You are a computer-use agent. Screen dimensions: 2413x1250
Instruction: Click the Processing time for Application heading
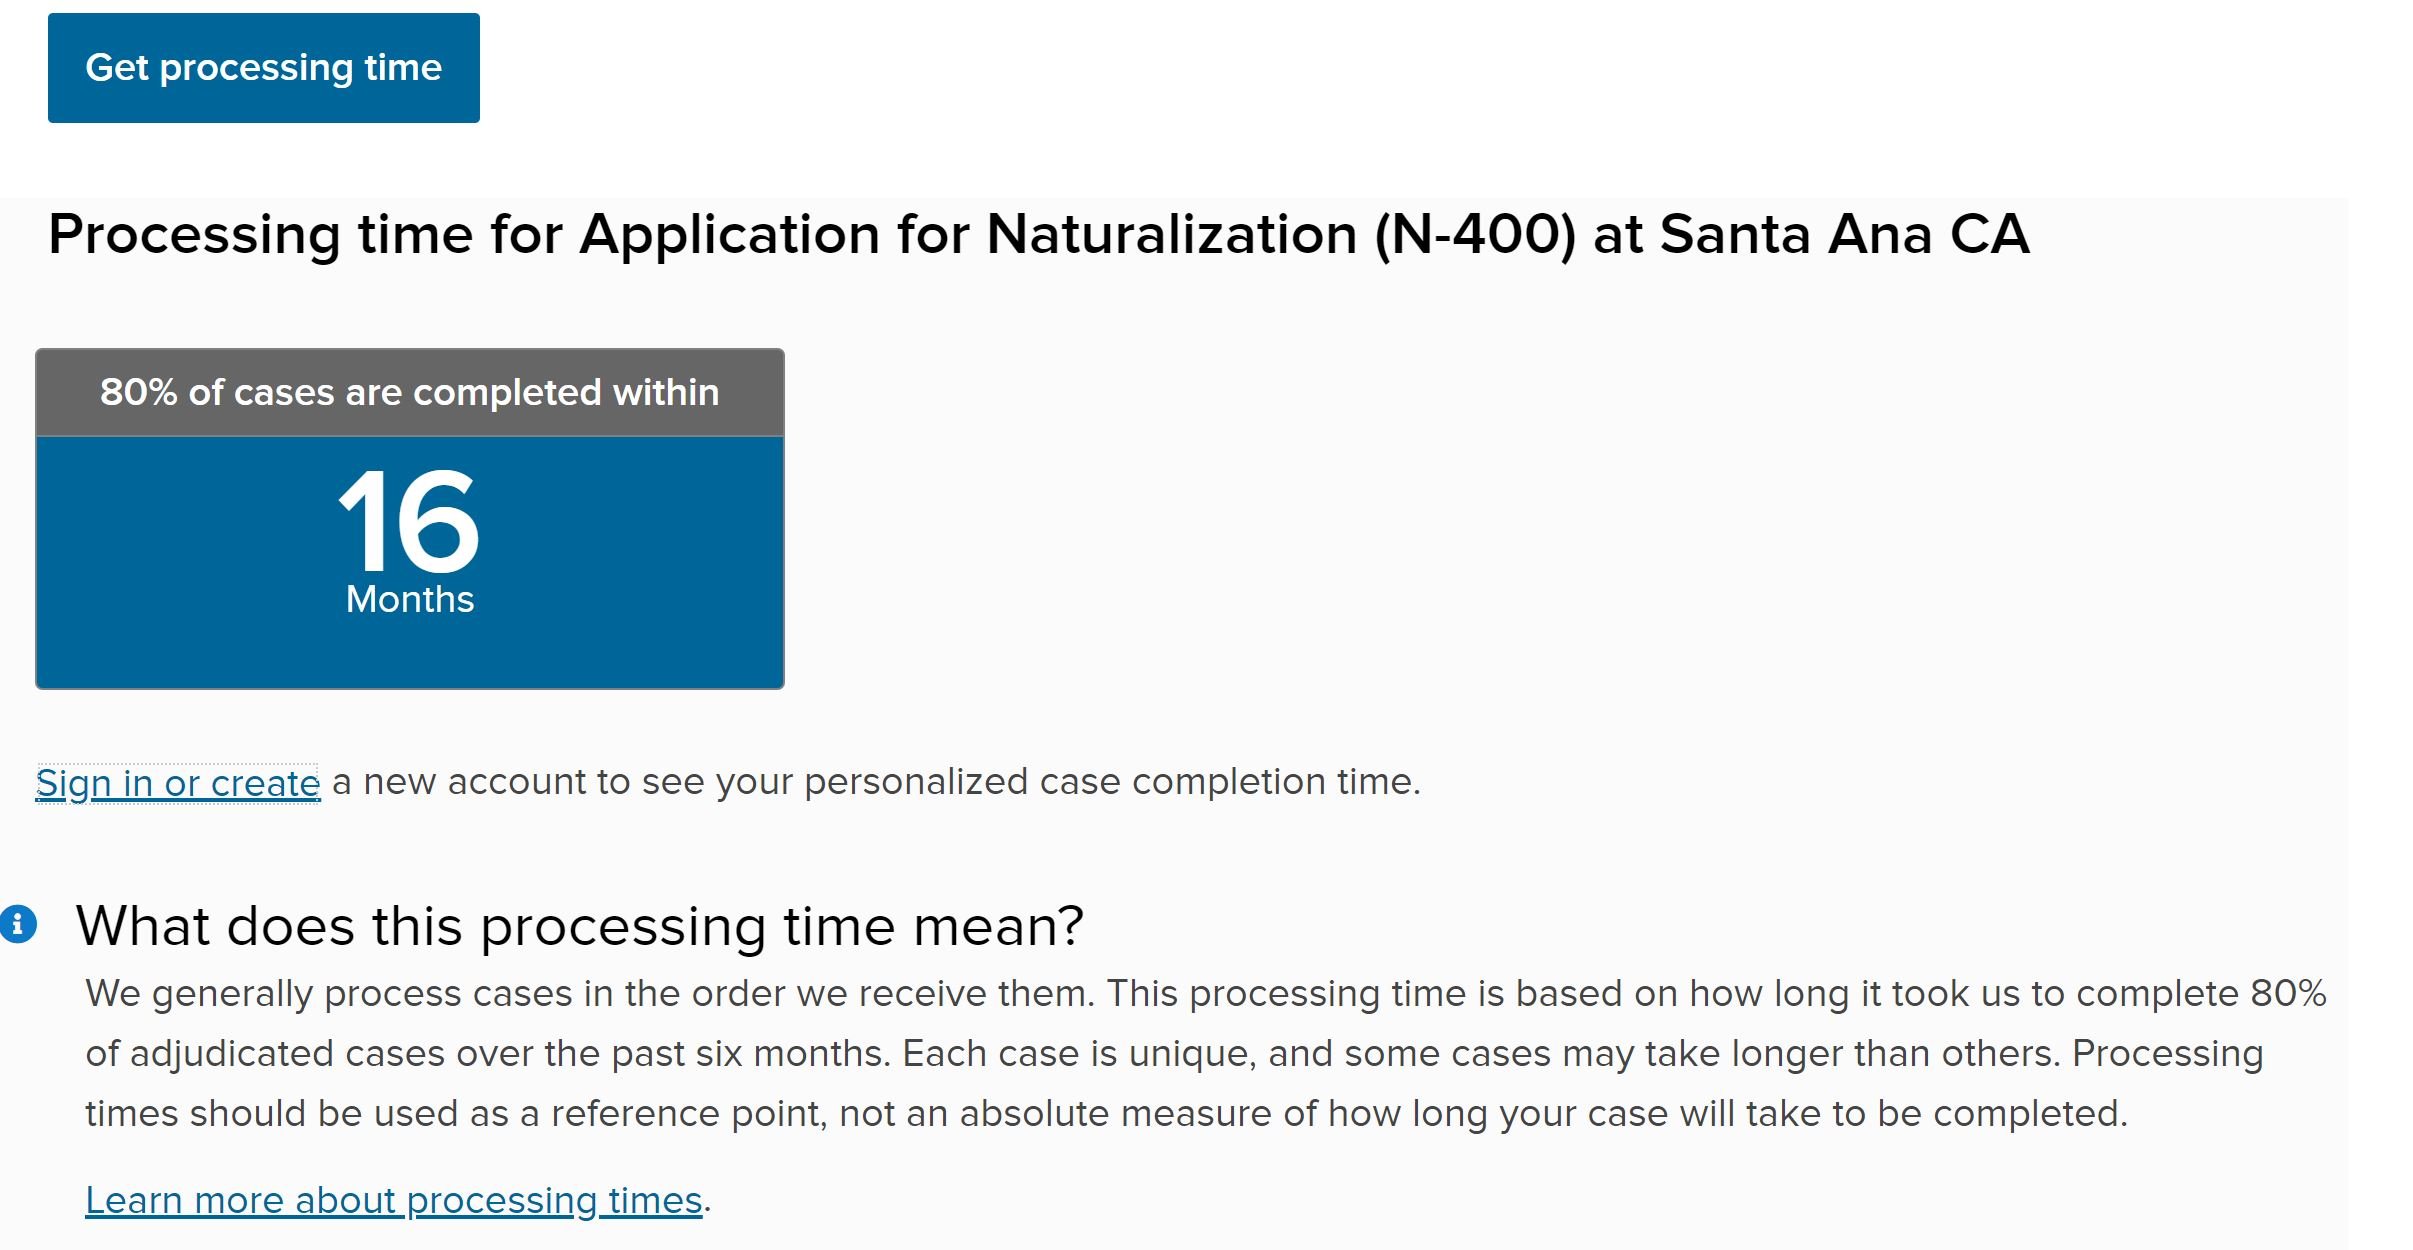pos(1039,236)
